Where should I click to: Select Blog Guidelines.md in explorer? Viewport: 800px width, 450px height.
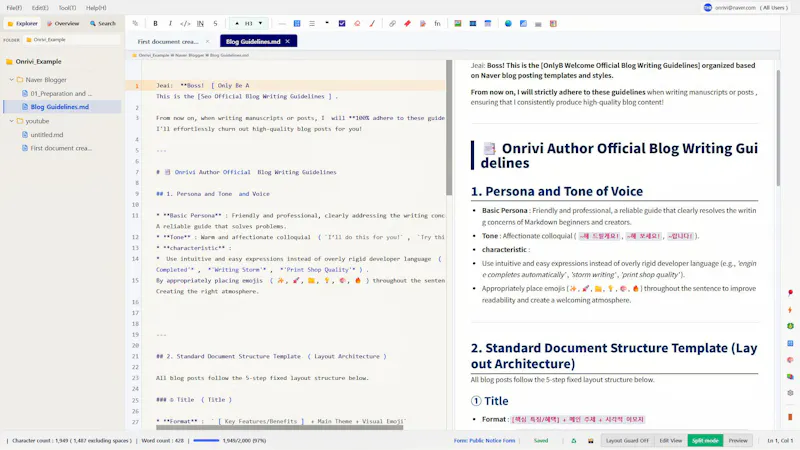click(60, 107)
